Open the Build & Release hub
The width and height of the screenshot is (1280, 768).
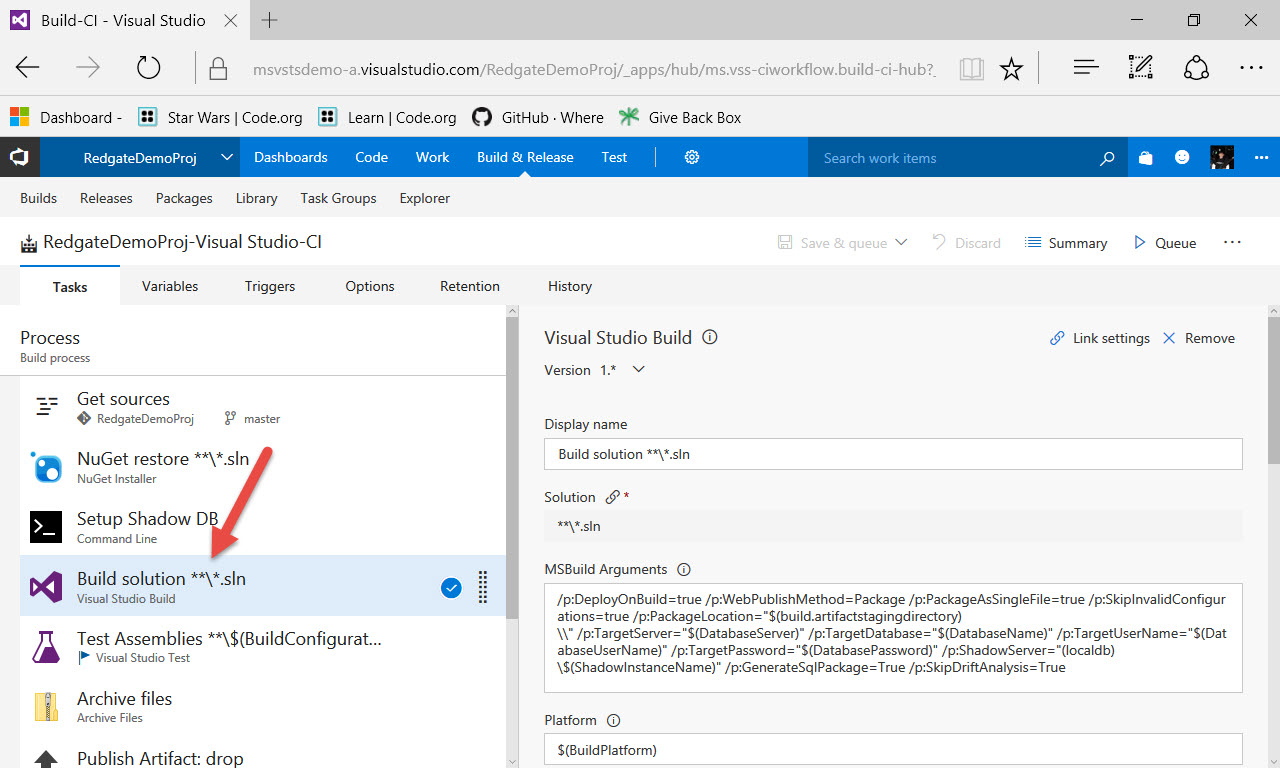click(525, 157)
